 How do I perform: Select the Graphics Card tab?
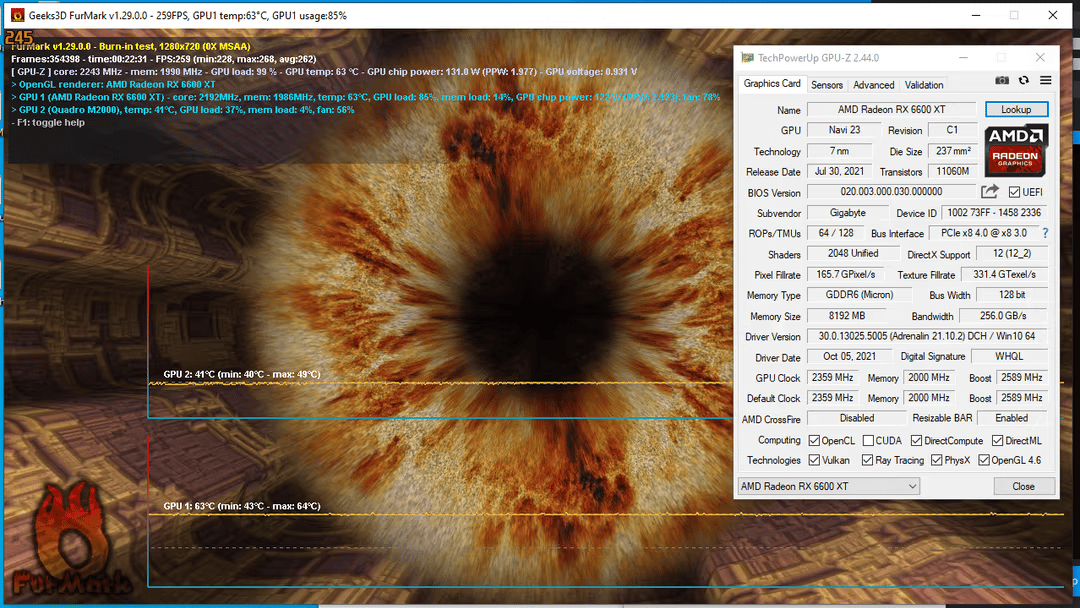[x=772, y=83]
